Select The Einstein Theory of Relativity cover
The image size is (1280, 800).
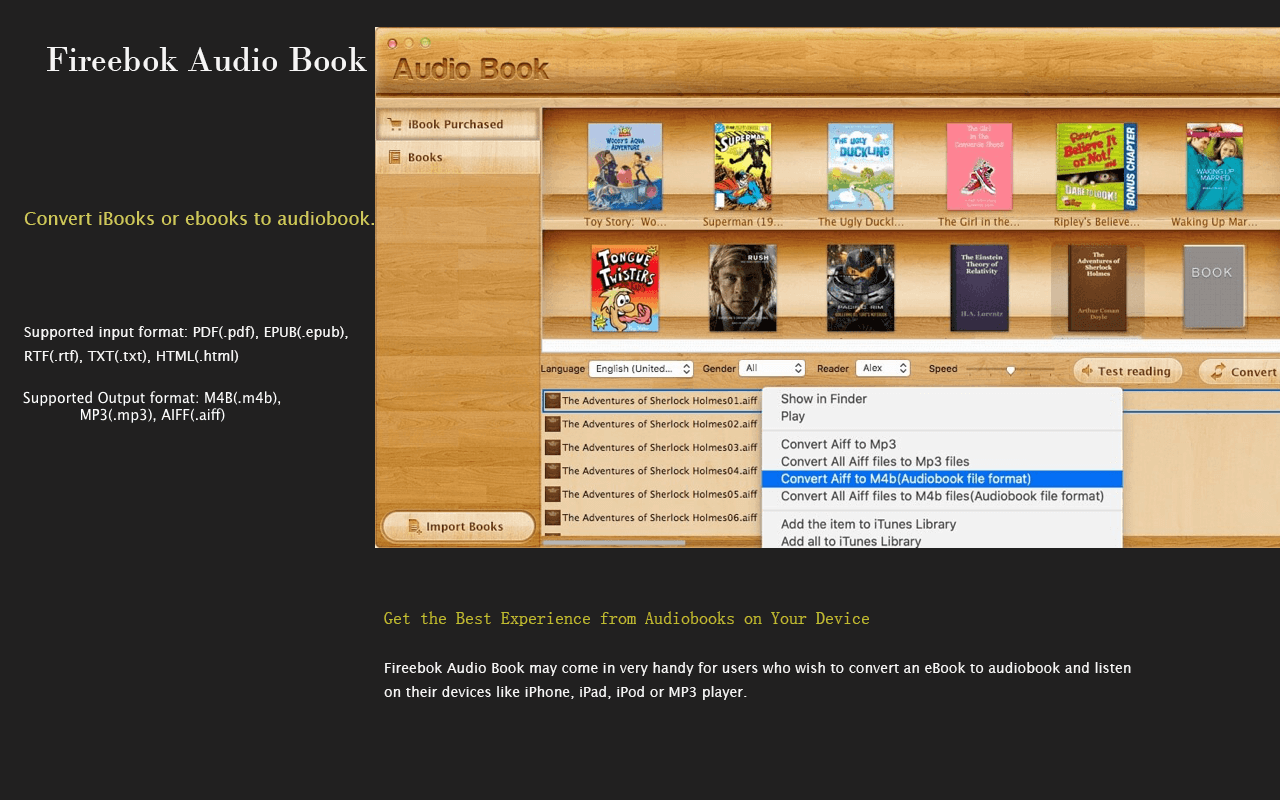(980, 288)
